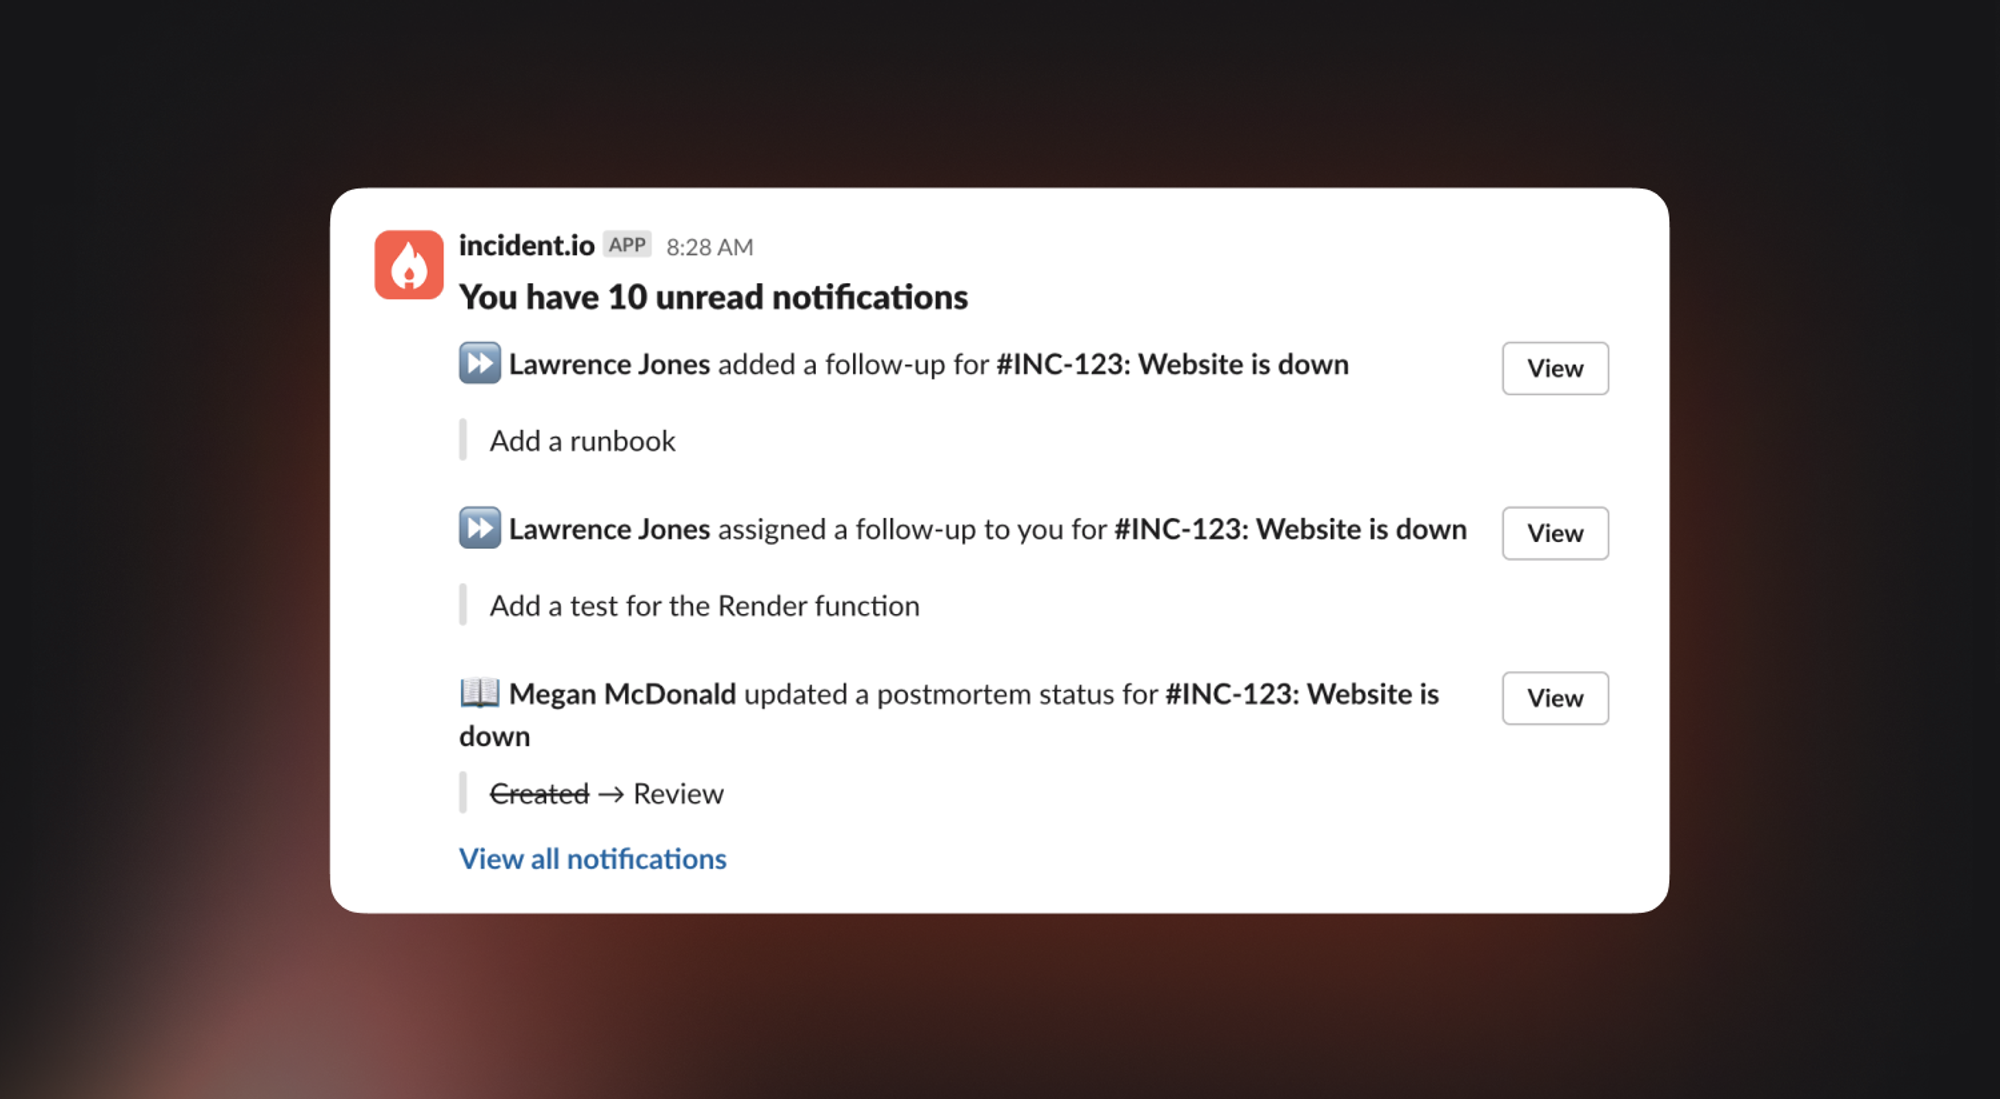
Task: View the added follow-up notification
Action: [1554, 369]
